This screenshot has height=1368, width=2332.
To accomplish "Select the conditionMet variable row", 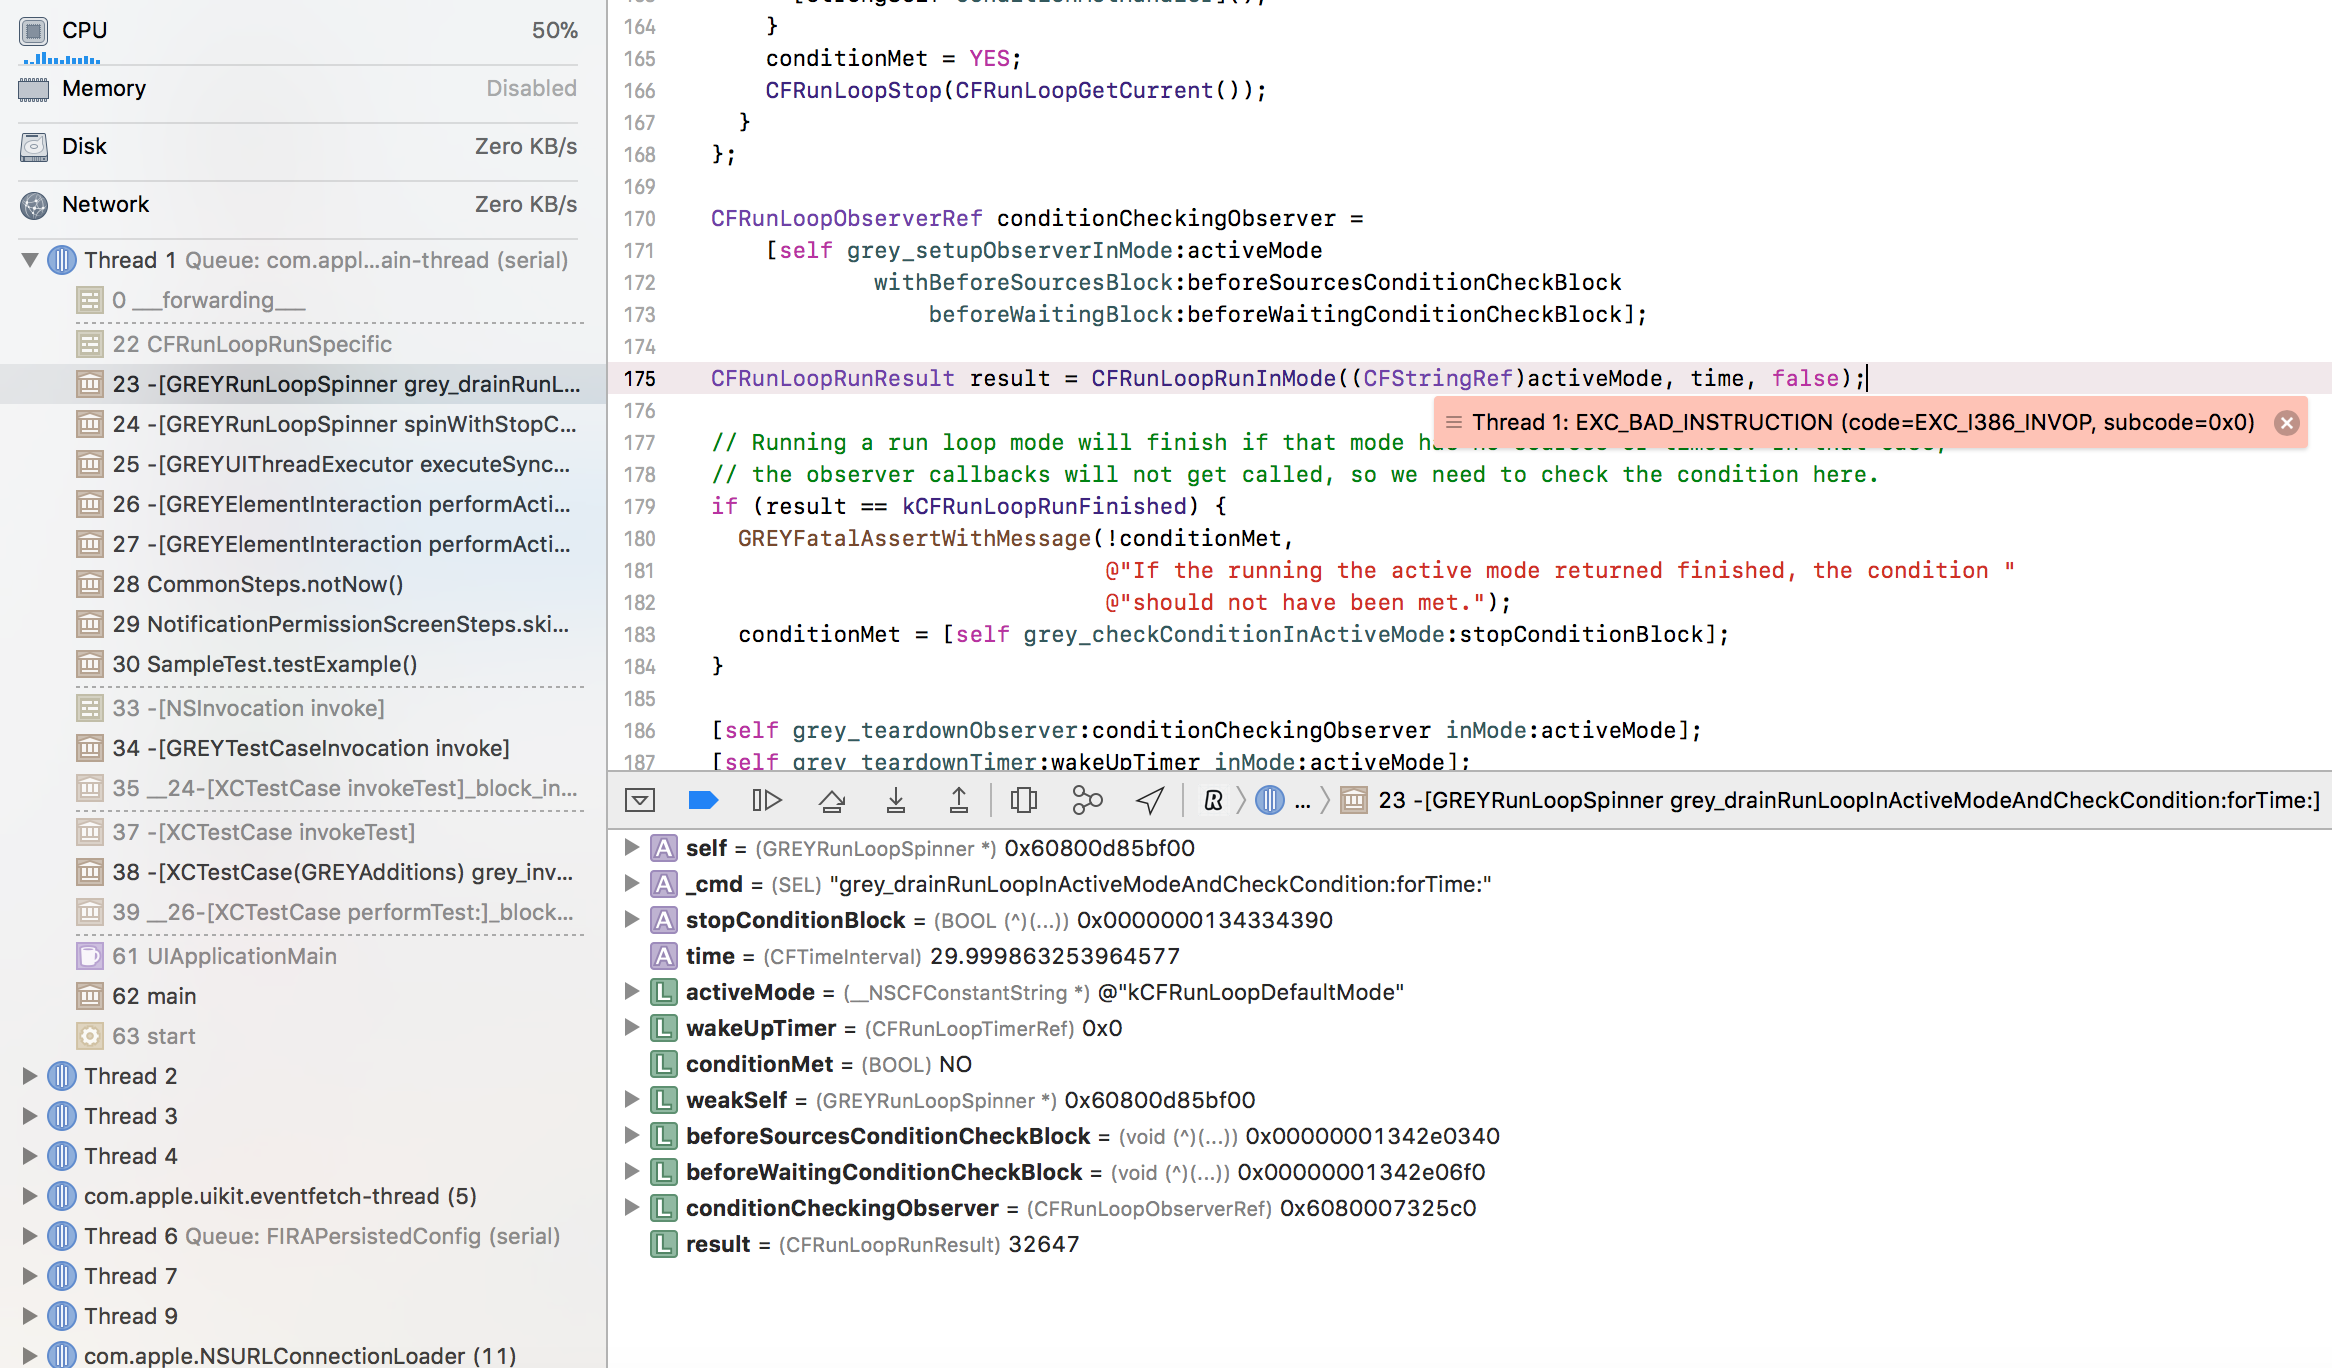I will click(x=1470, y=1064).
